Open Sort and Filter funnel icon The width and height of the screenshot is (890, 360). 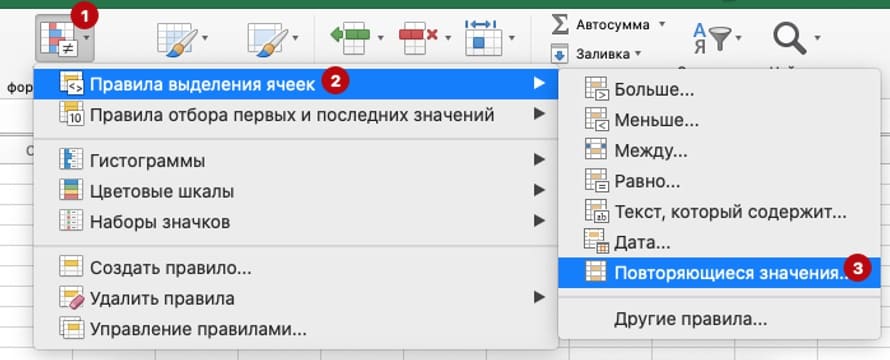point(711,39)
